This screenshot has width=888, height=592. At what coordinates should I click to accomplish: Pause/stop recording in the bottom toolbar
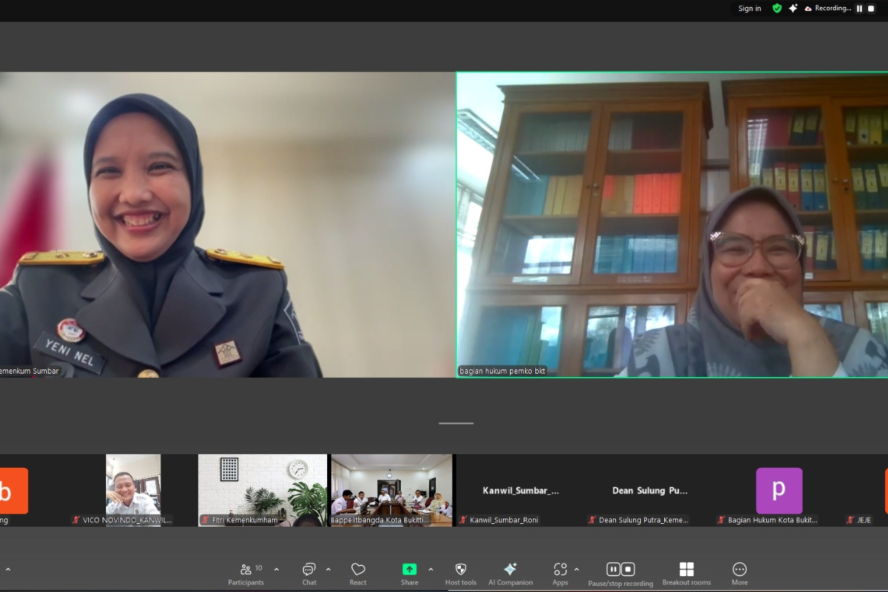click(x=620, y=570)
